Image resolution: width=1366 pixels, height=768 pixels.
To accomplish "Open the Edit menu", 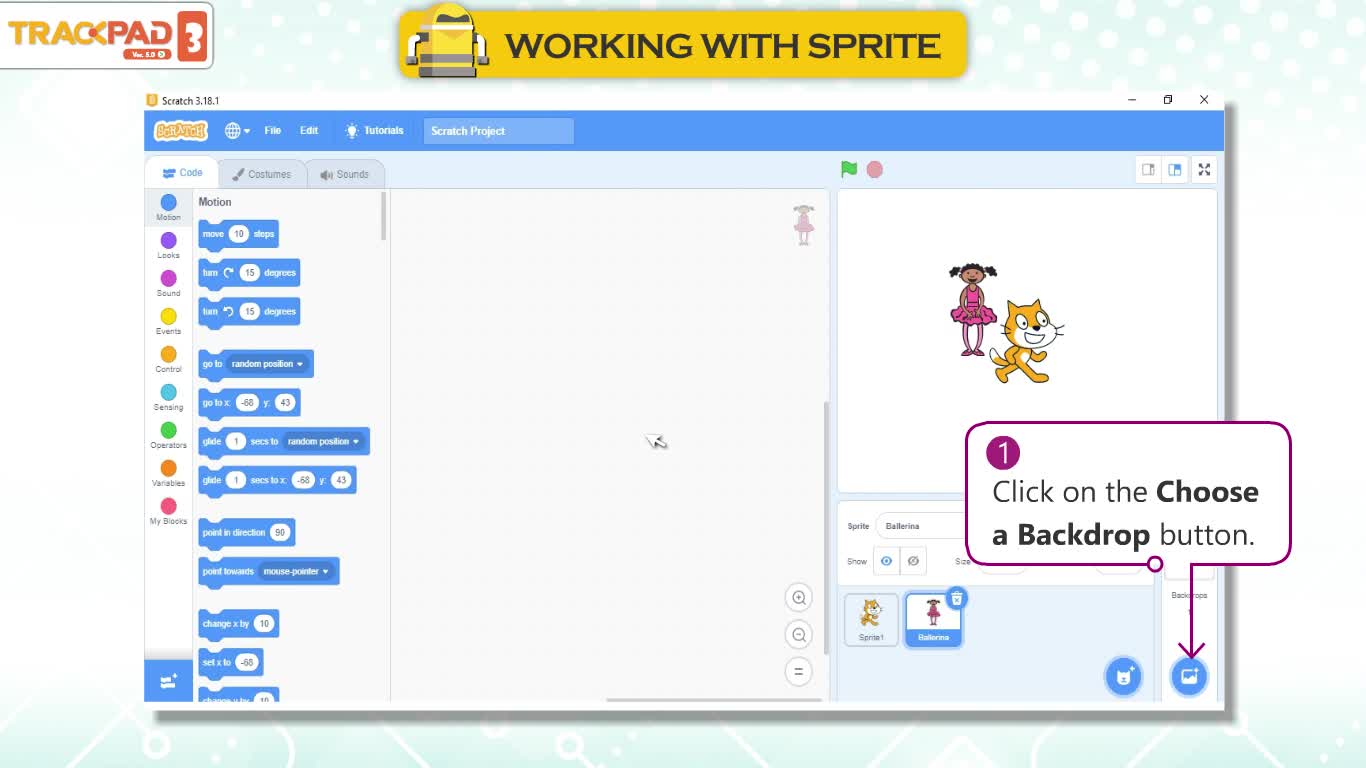I will [x=309, y=131].
